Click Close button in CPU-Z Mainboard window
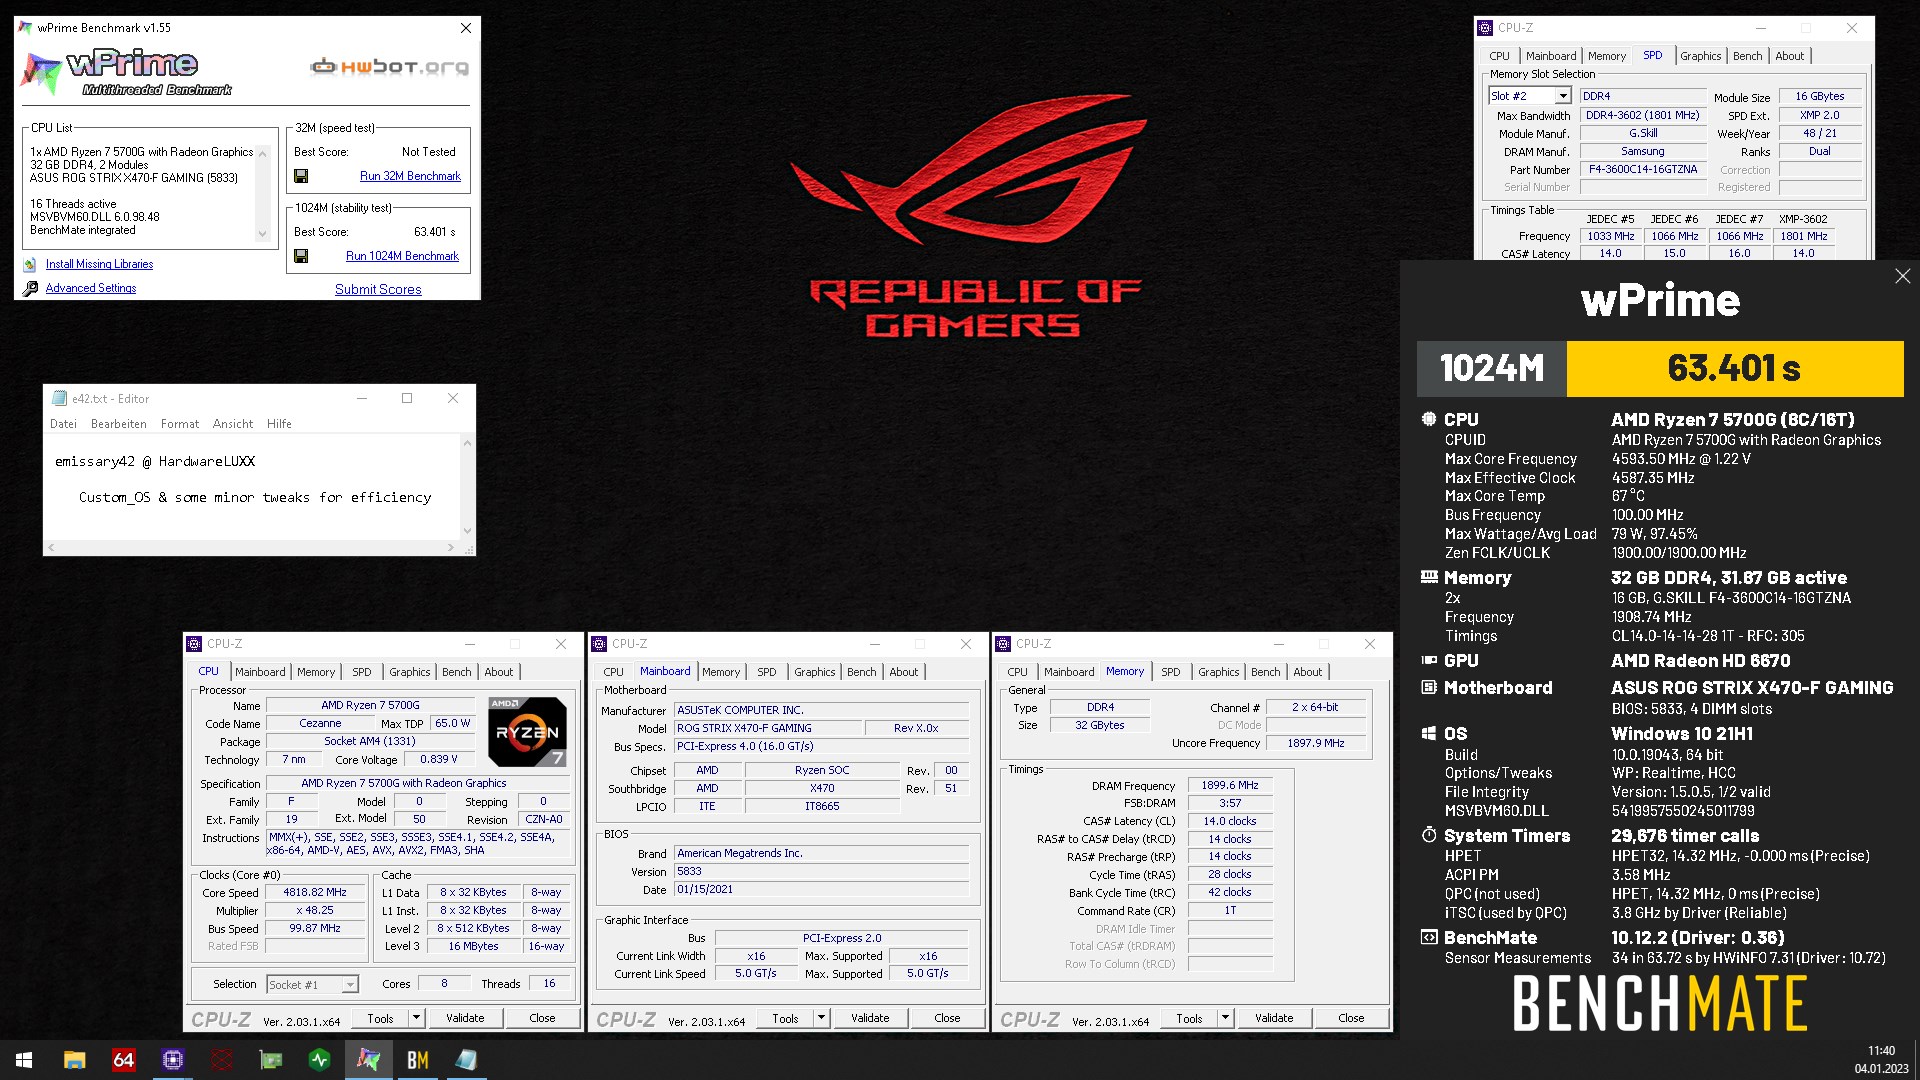 (947, 1018)
